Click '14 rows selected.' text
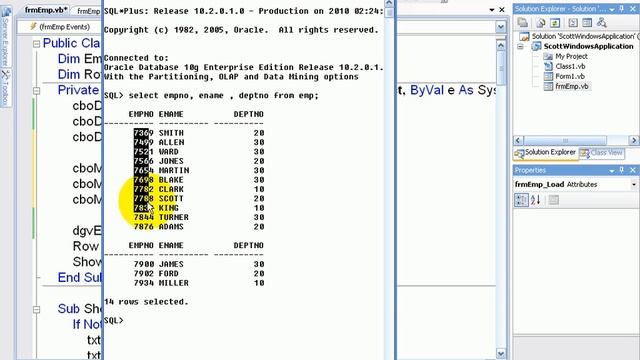The image size is (640, 360). 146,302
